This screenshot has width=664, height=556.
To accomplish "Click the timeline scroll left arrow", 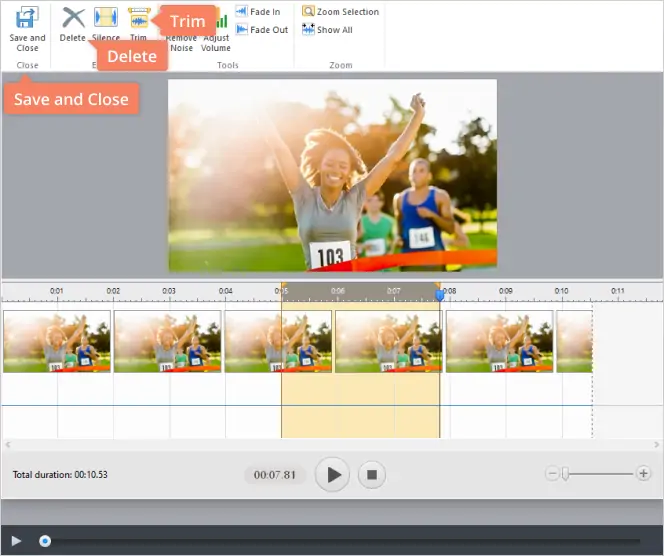I will coord(8,445).
